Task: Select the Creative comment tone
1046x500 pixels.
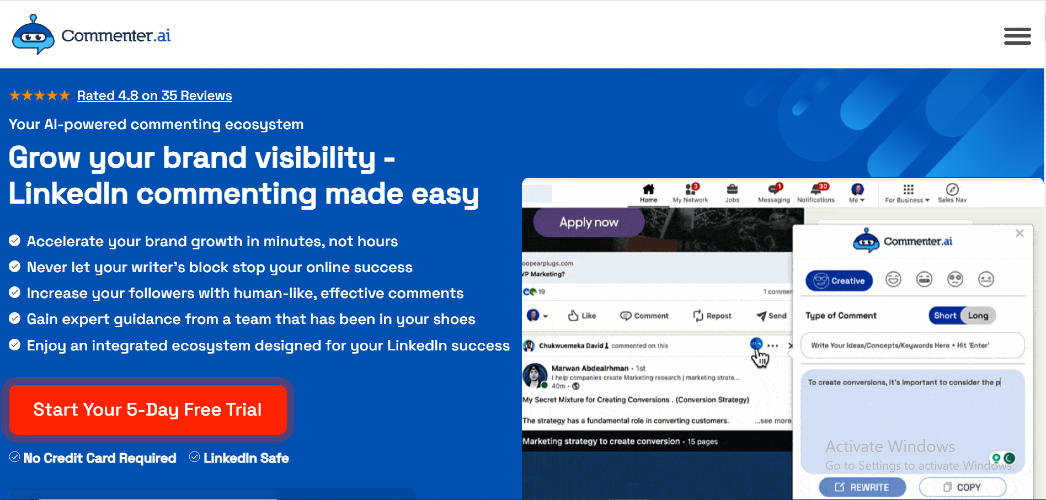Action: tap(839, 281)
